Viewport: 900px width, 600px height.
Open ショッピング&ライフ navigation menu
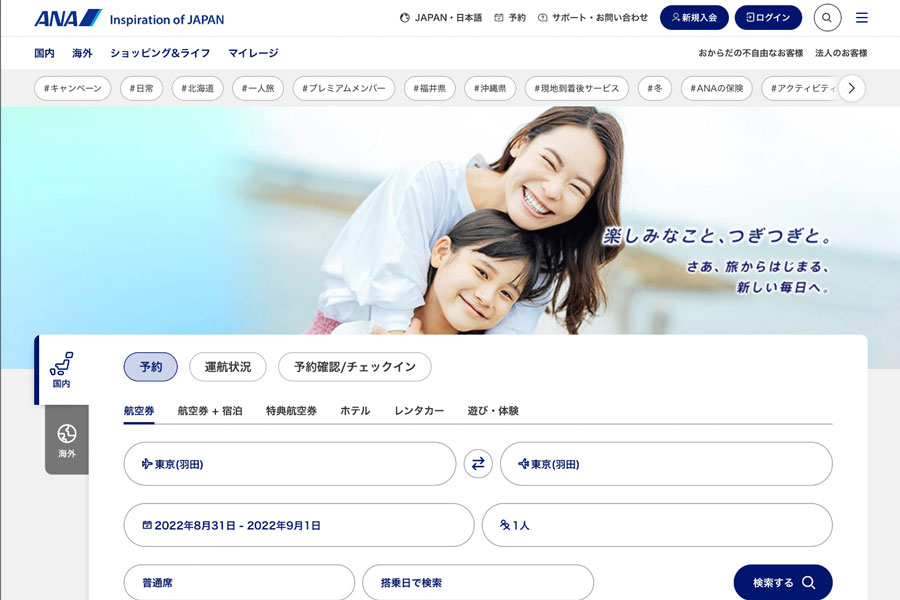160,53
